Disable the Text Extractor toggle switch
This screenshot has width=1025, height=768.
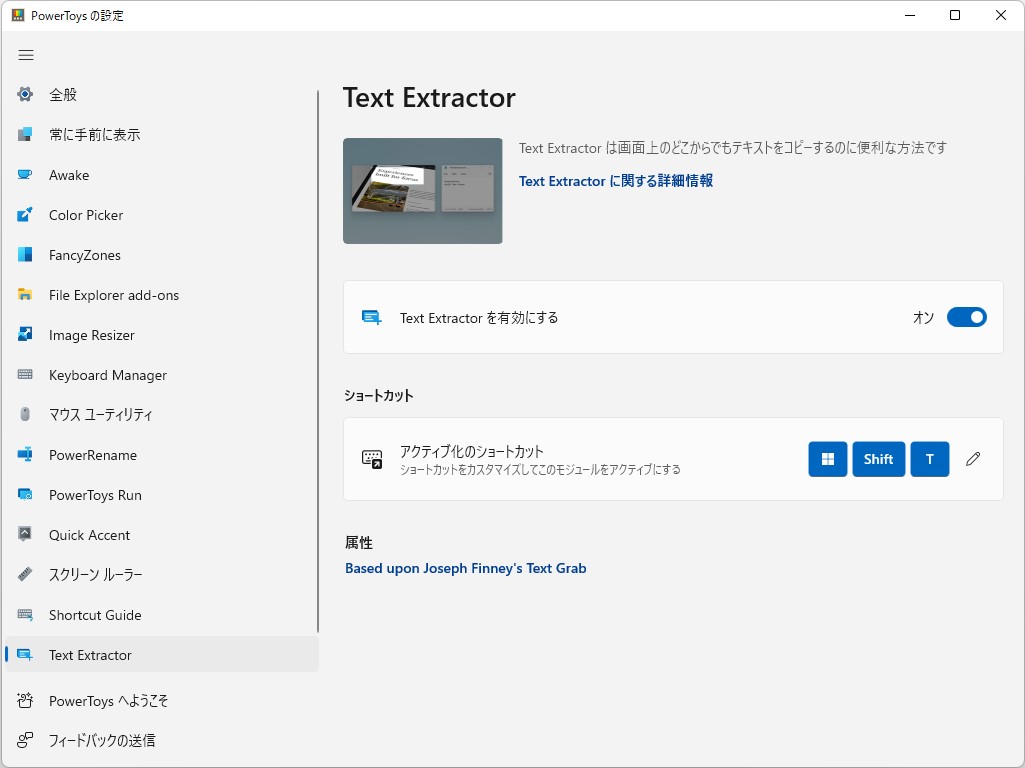click(966, 318)
